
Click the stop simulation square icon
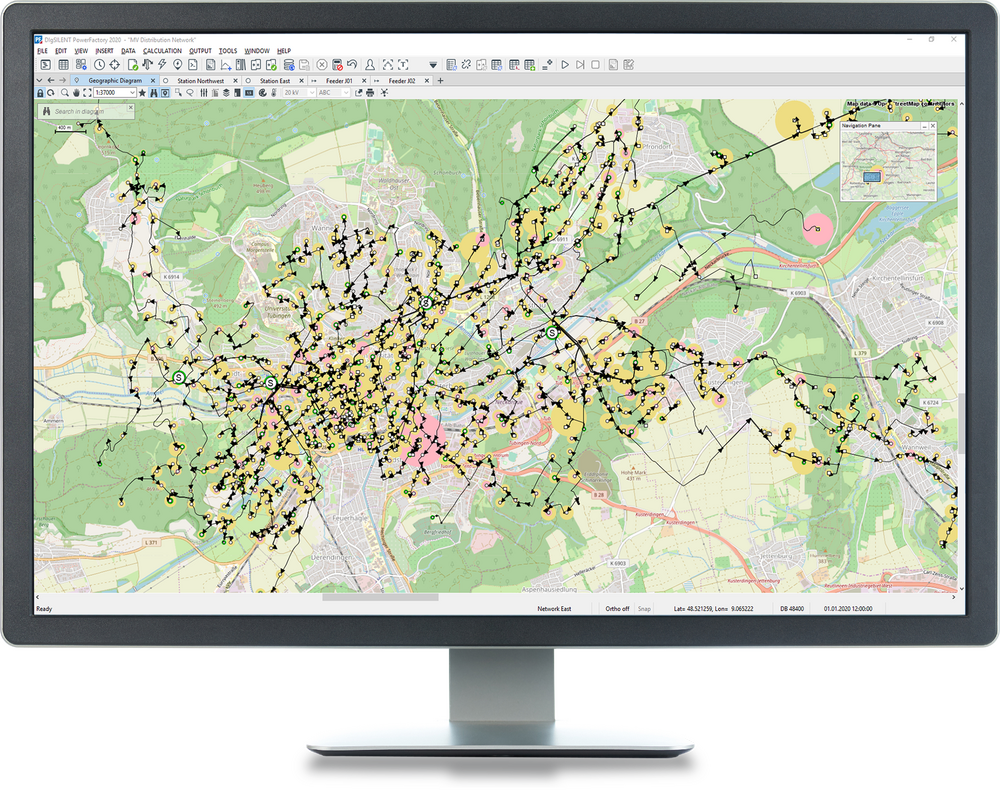click(595, 65)
